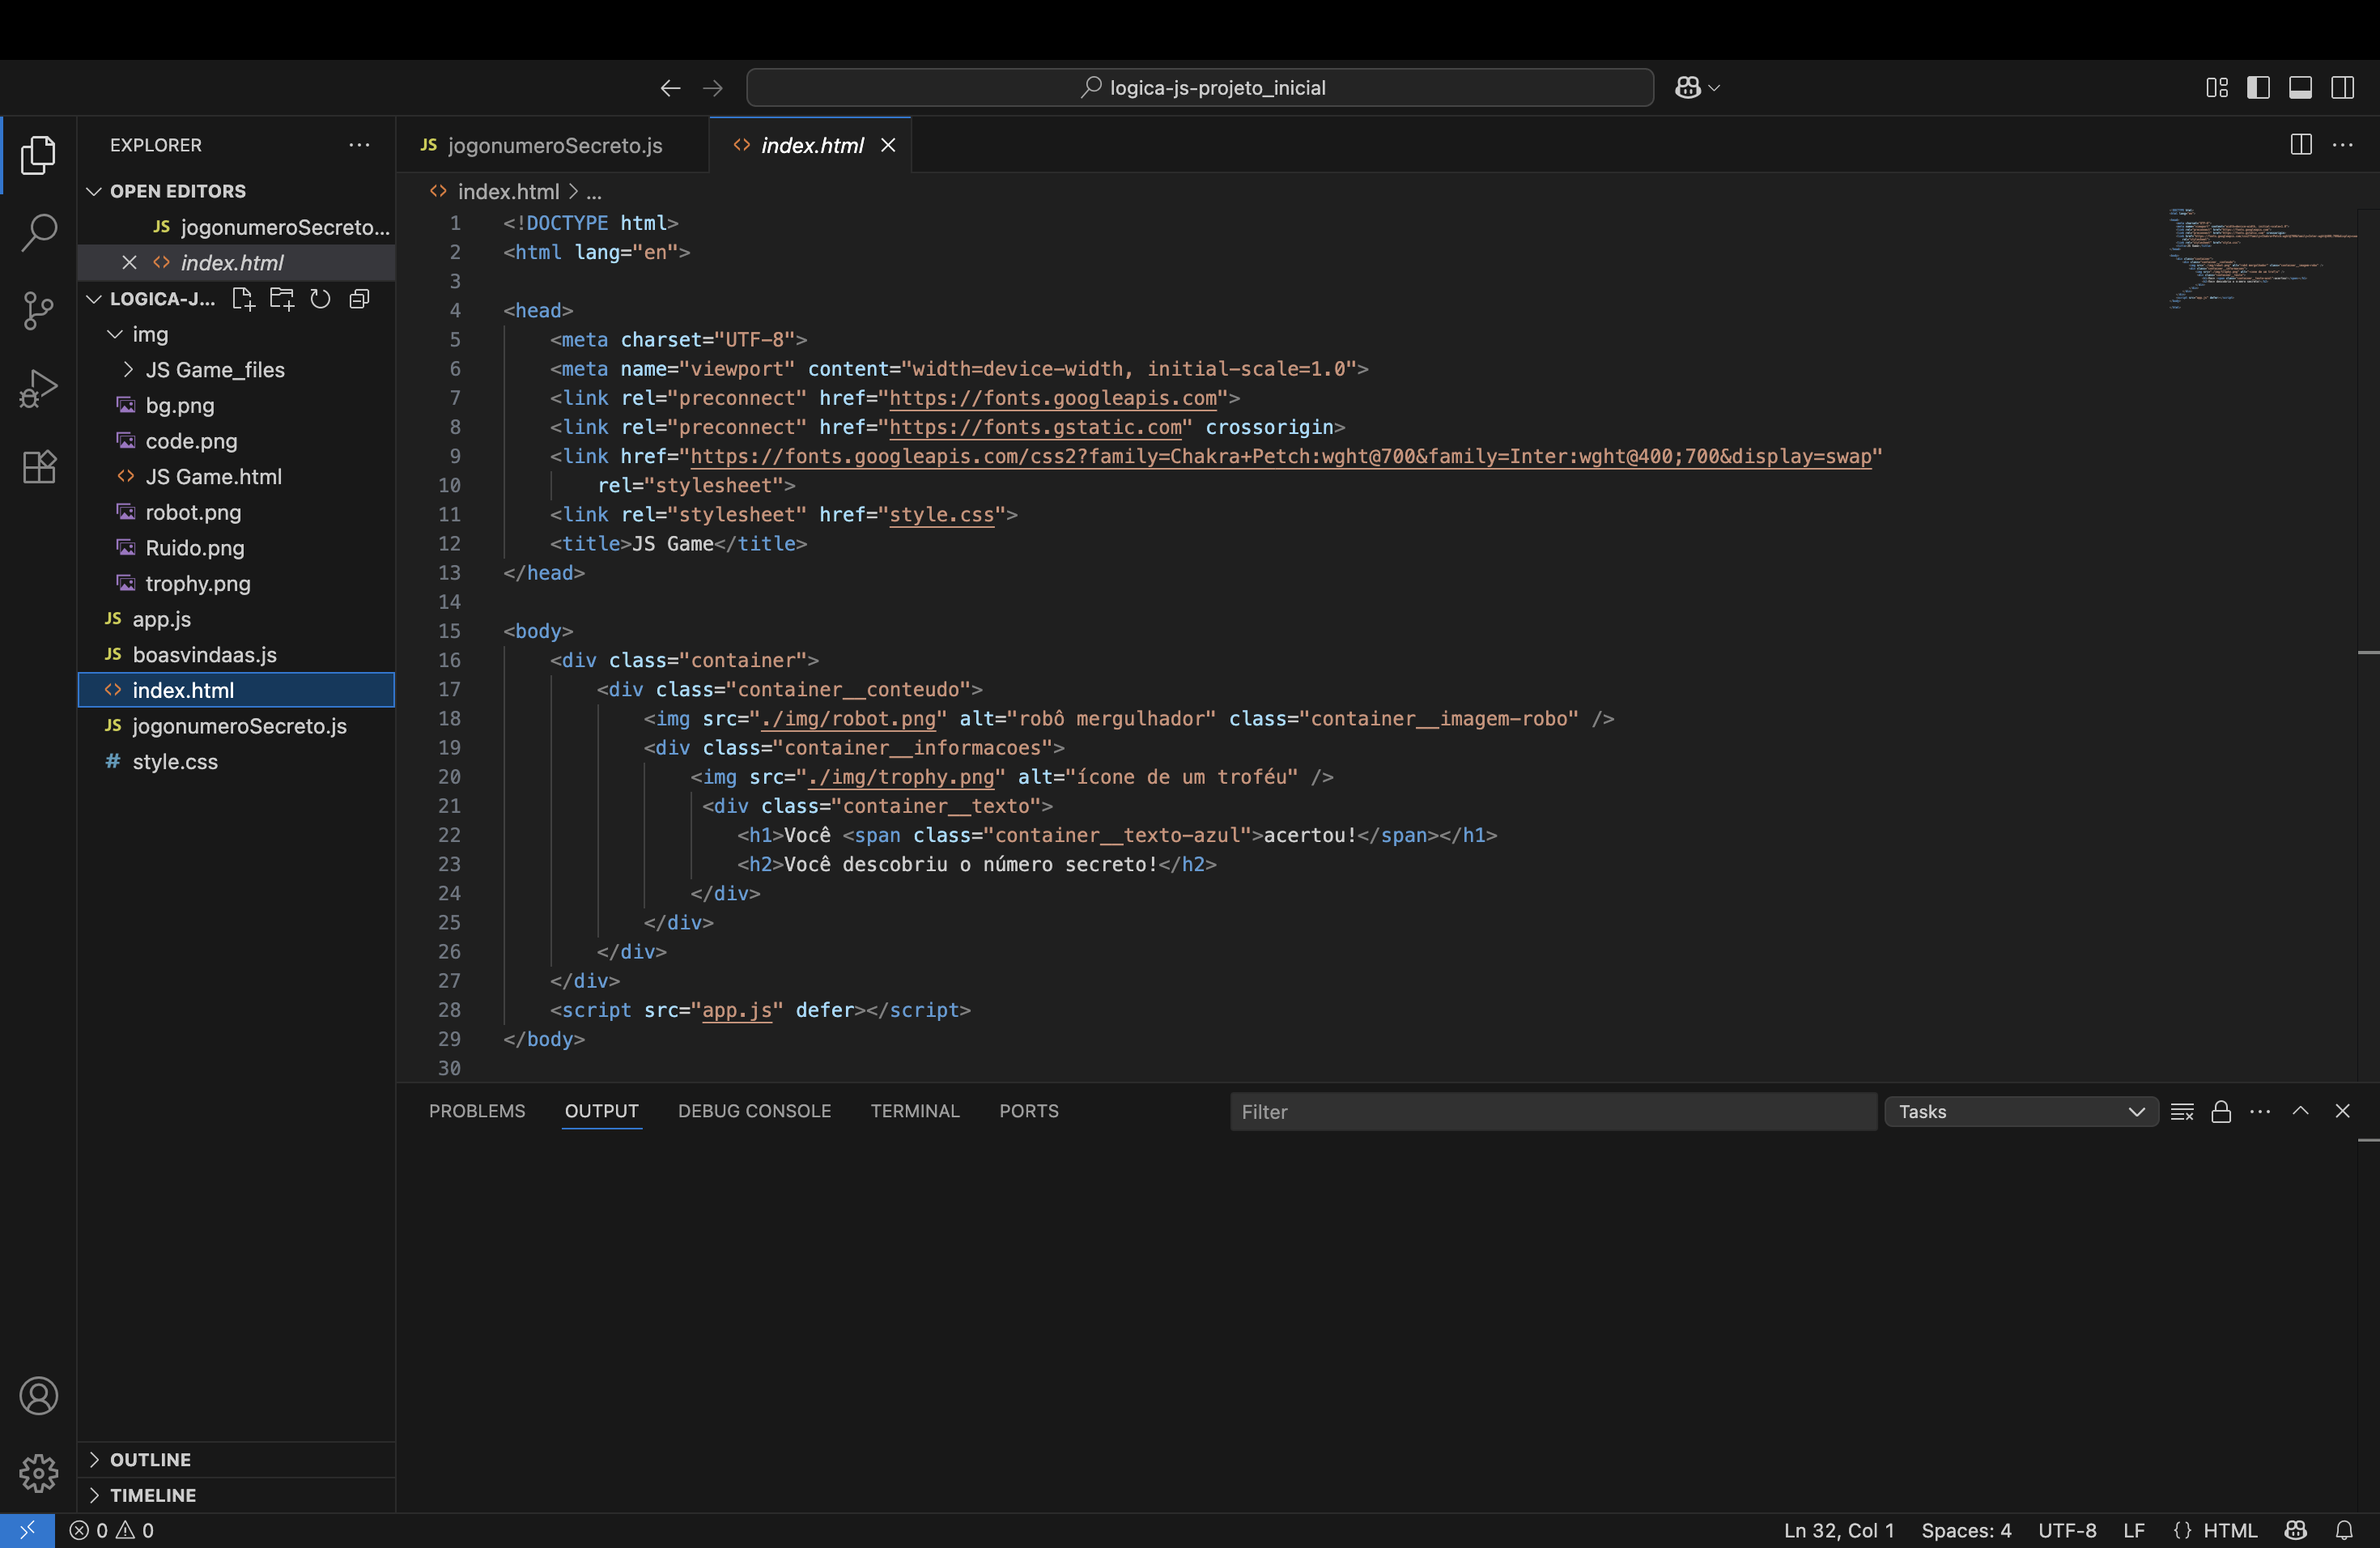Open the Copilot chat menu in title bar
Screen dimensions: 2380x1548
pos(1697,88)
